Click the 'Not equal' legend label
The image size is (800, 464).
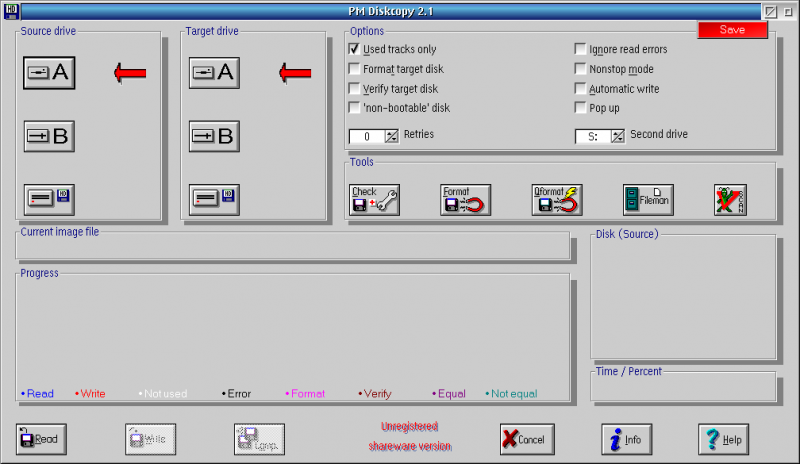pos(511,394)
